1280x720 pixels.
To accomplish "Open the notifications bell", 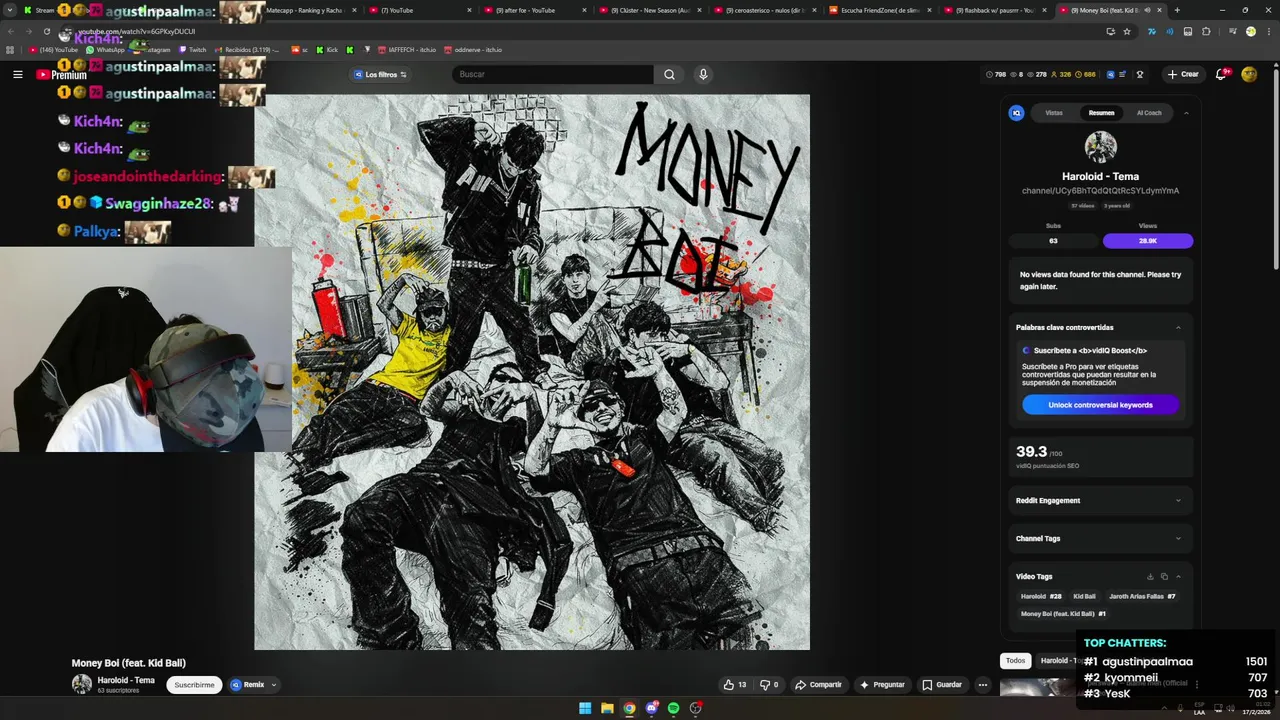I will point(1222,74).
